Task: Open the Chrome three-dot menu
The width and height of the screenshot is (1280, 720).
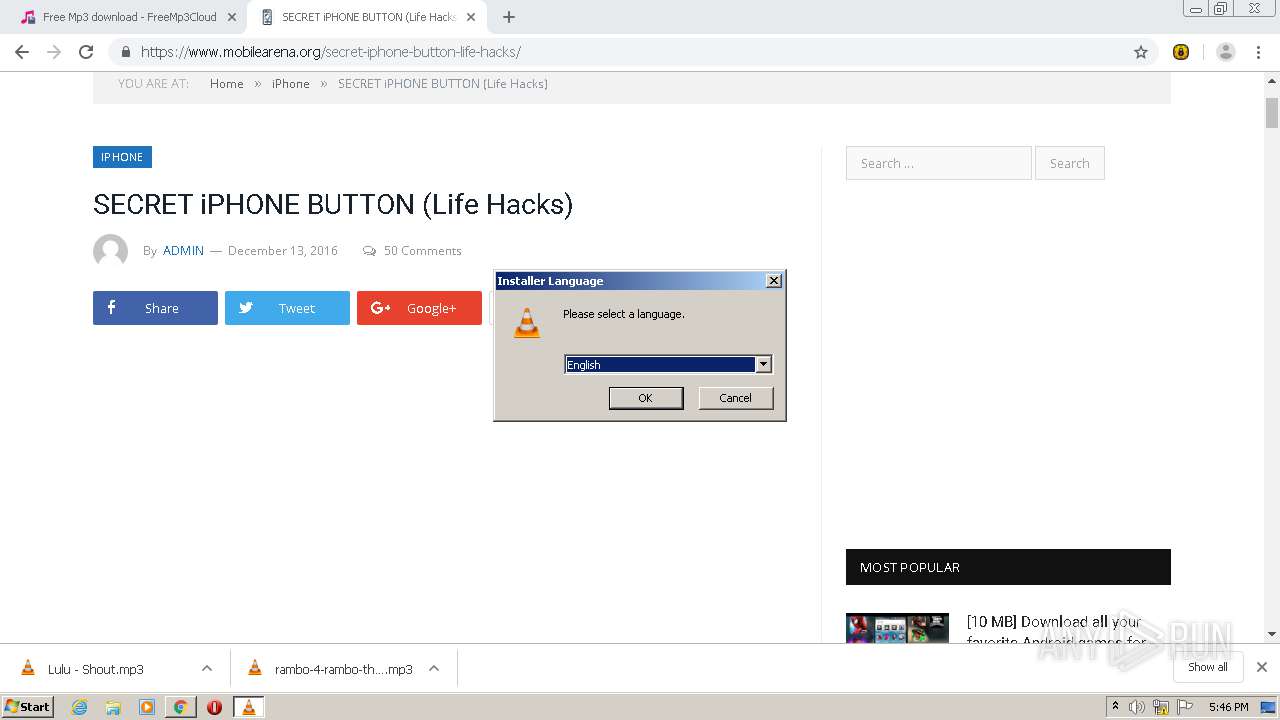Action: (1258, 52)
